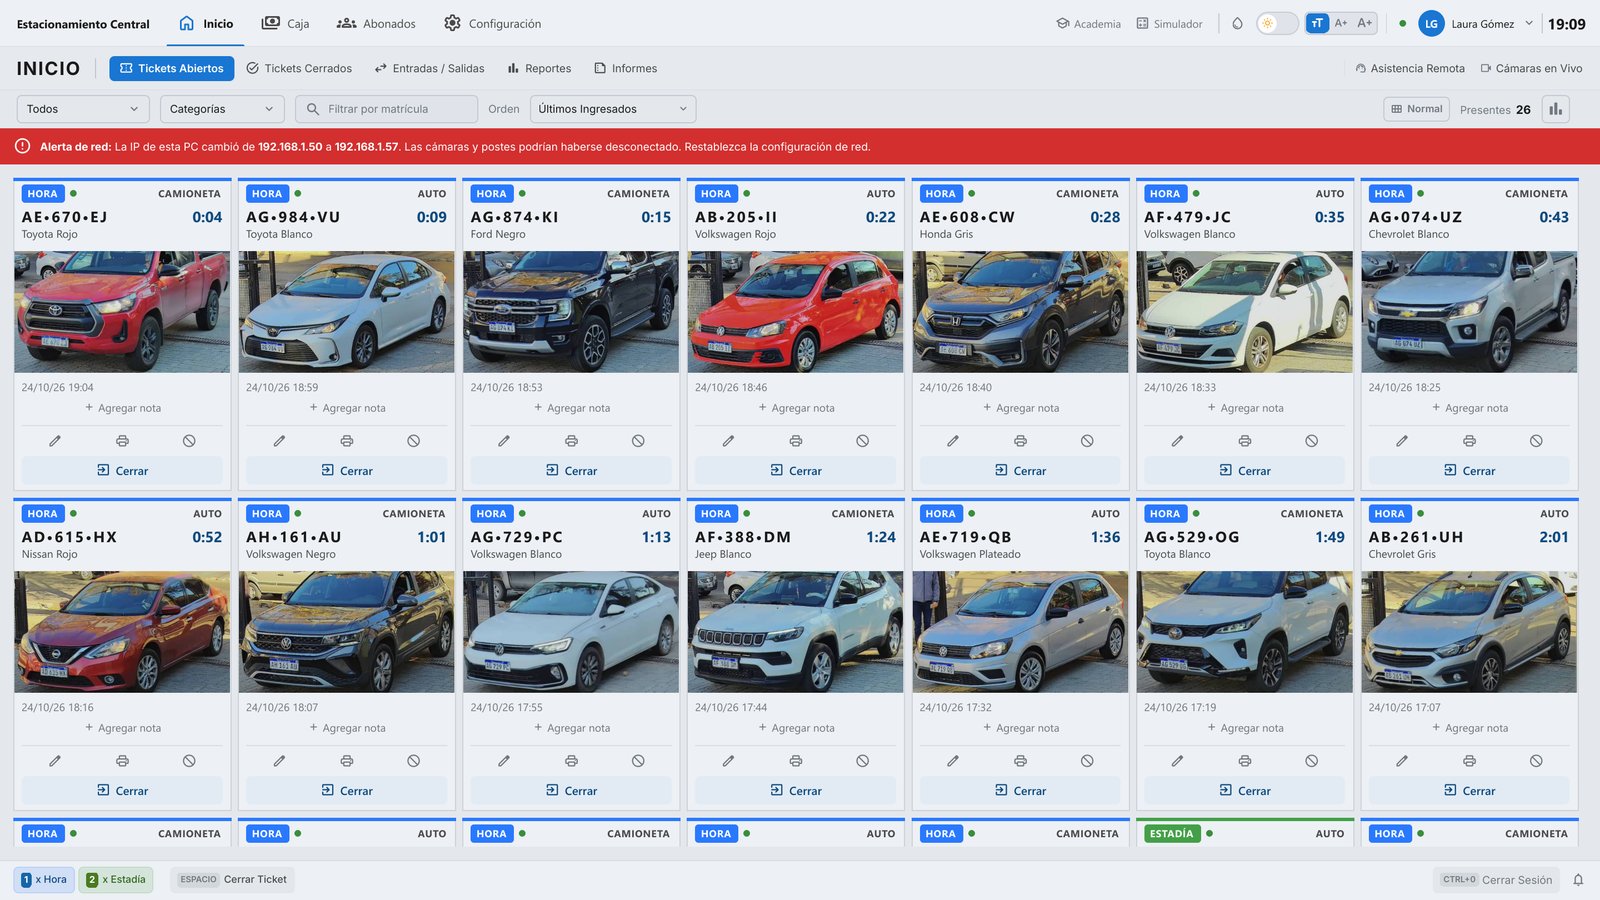Expand the Categorías dropdown
1600x900 pixels.
tap(222, 109)
